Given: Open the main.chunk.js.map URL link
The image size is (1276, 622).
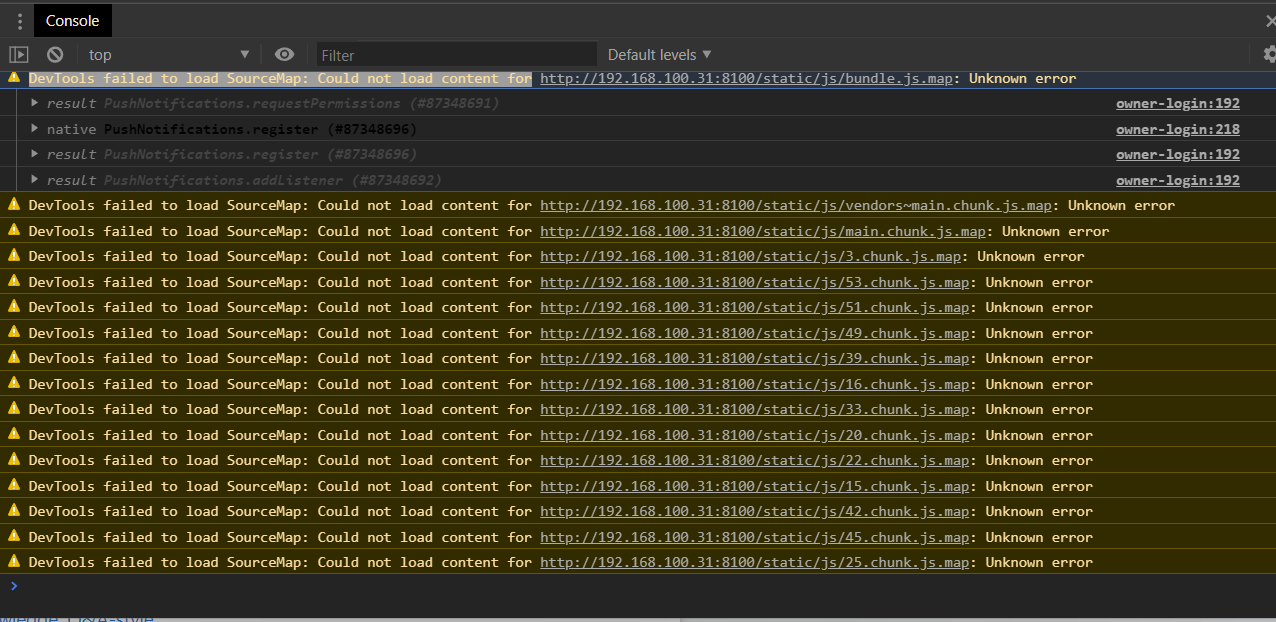Looking at the screenshot, I should click(763, 231).
